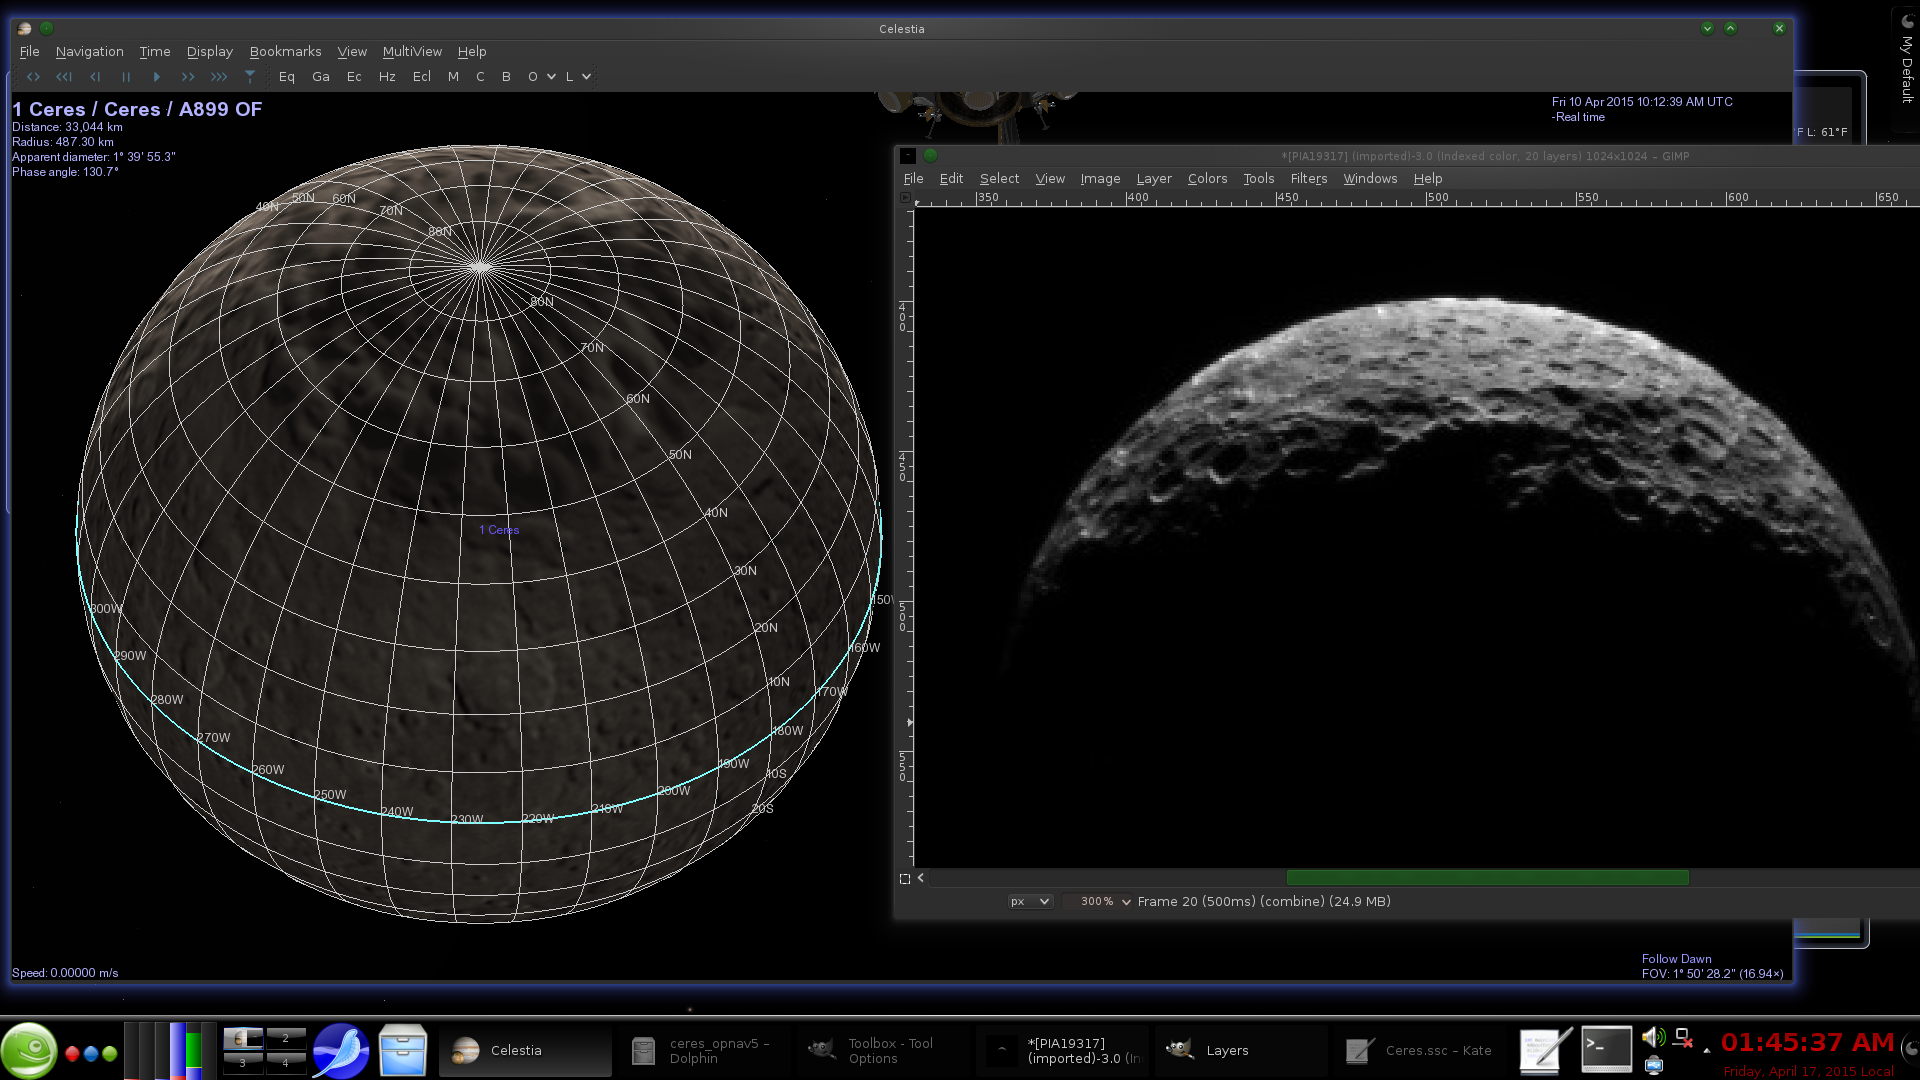Toggle the L labels button
The width and height of the screenshot is (1920, 1080).
[x=570, y=77]
